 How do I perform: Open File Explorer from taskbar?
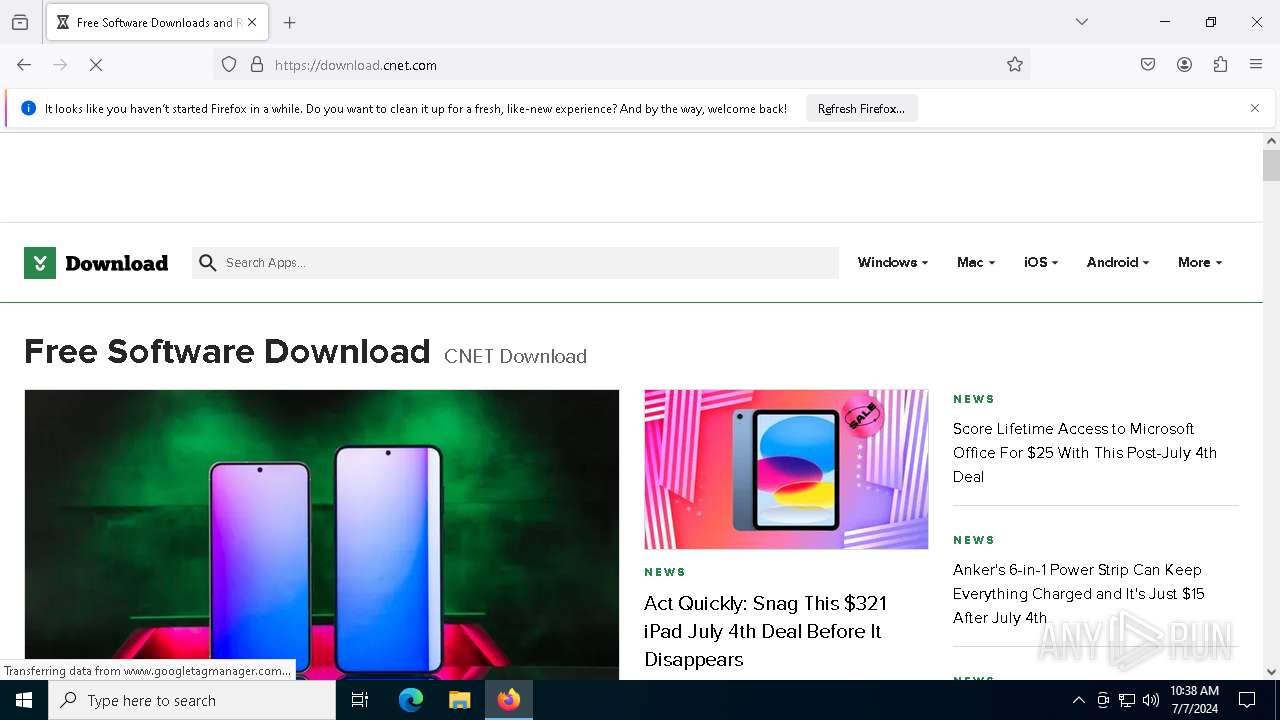pos(459,700)
